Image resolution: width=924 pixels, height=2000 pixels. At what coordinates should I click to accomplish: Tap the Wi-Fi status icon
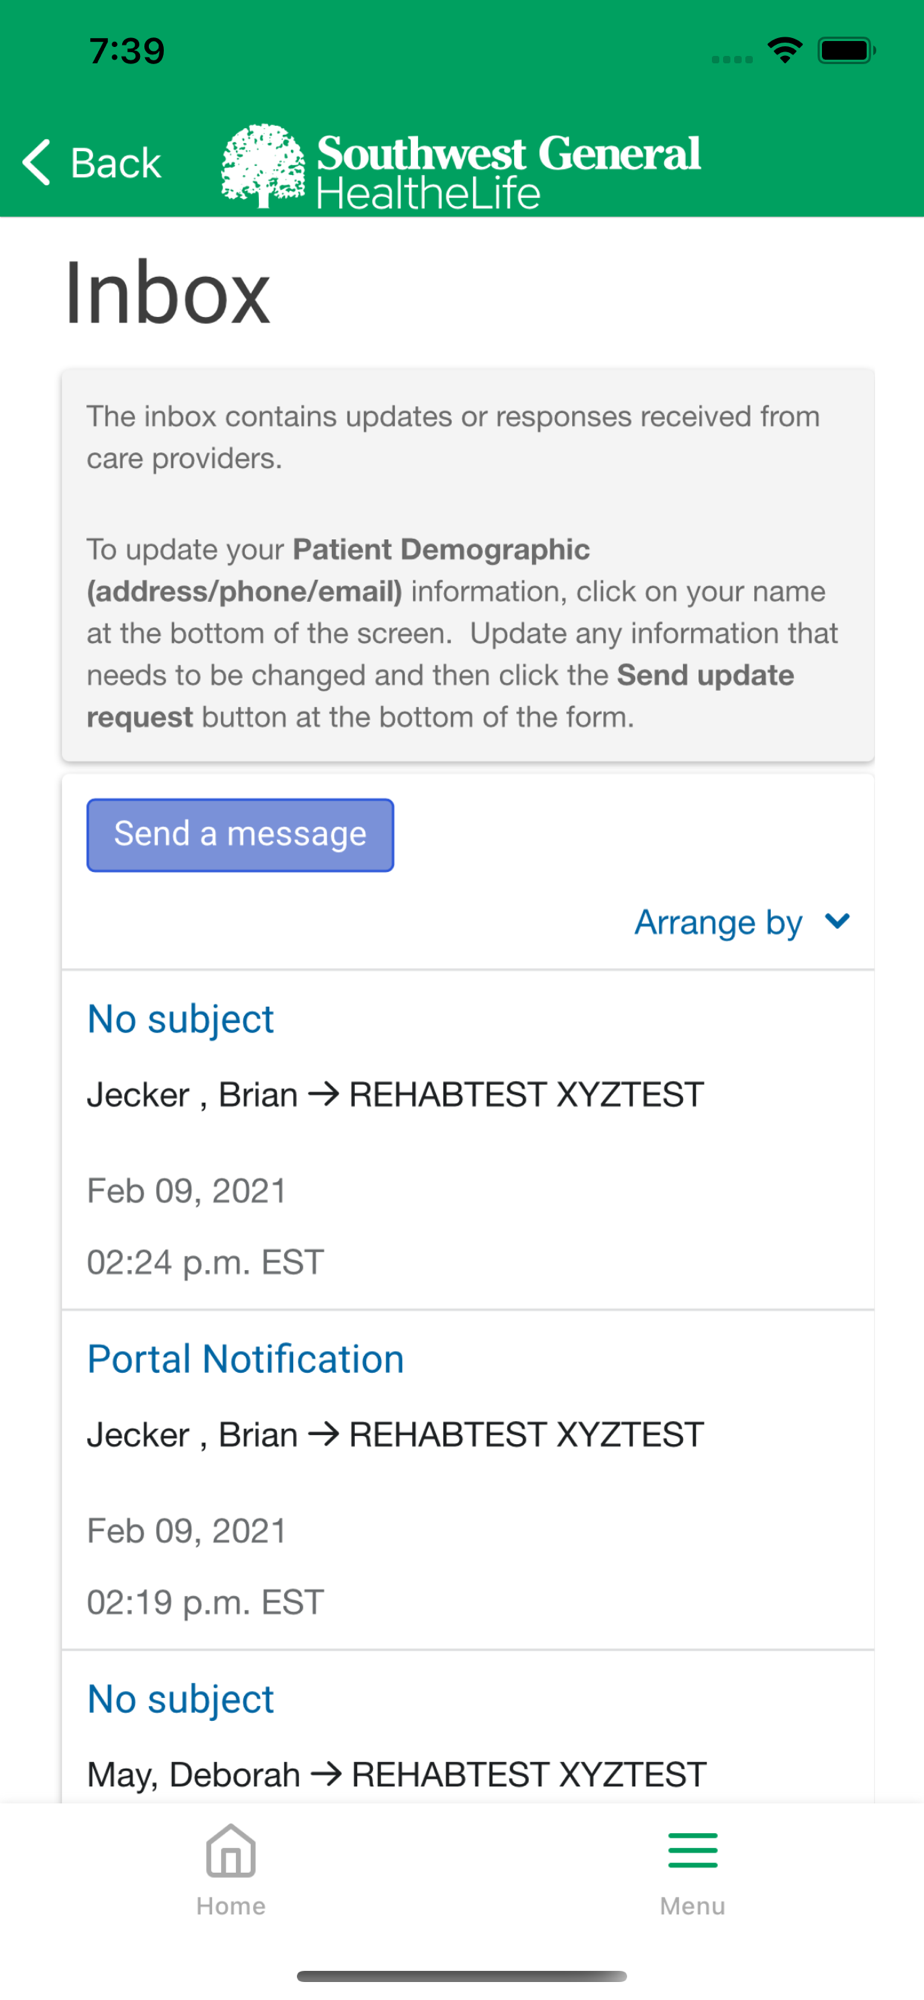coord(785,50)
